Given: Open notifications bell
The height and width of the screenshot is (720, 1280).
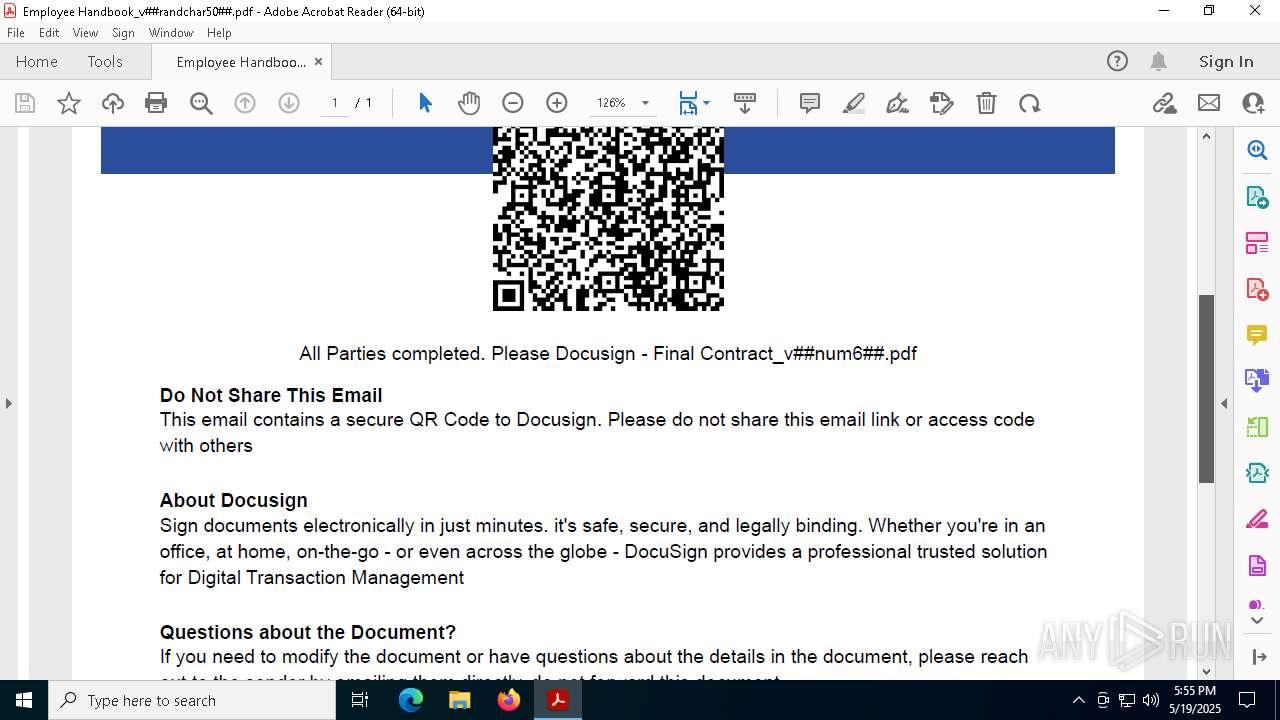Looking at the screenshot, I should (x=1158, y=61).
